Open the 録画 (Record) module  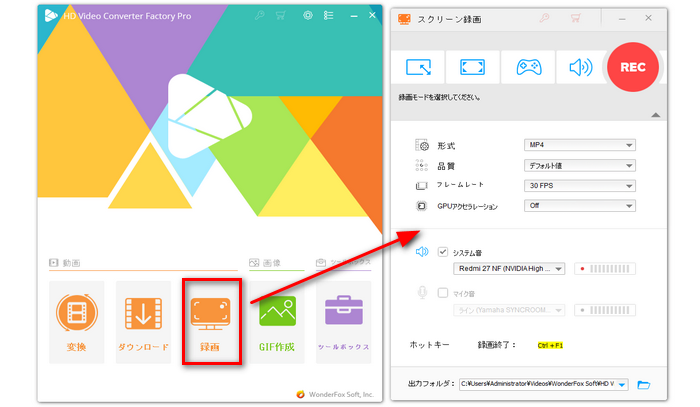pyautogui.click(x=212, y=322)
